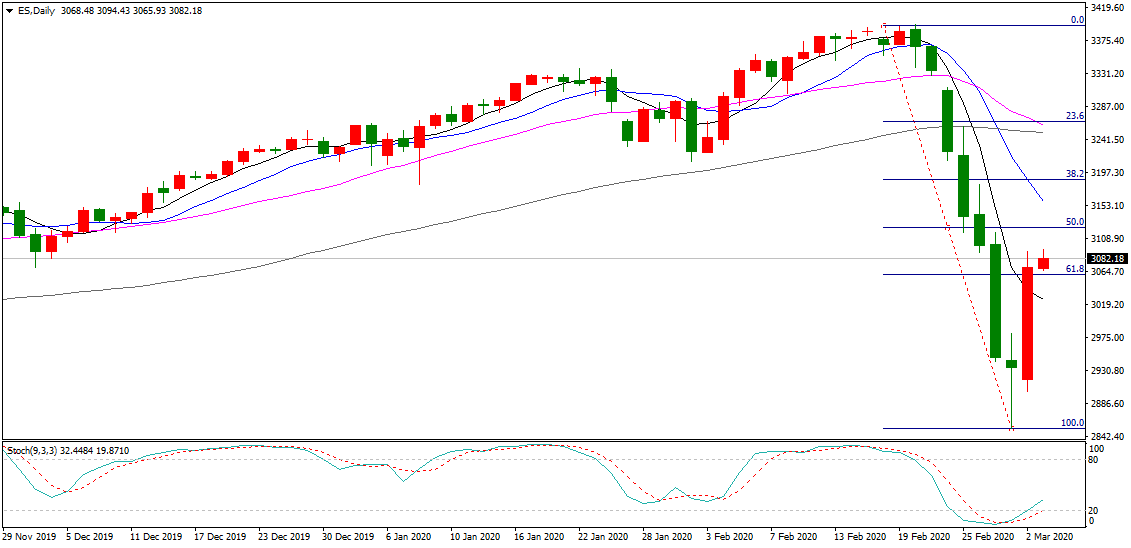Screen dimensions: 1131x548
Task: Click the 0.0 Fibonacci level label
Action: 1077,19
